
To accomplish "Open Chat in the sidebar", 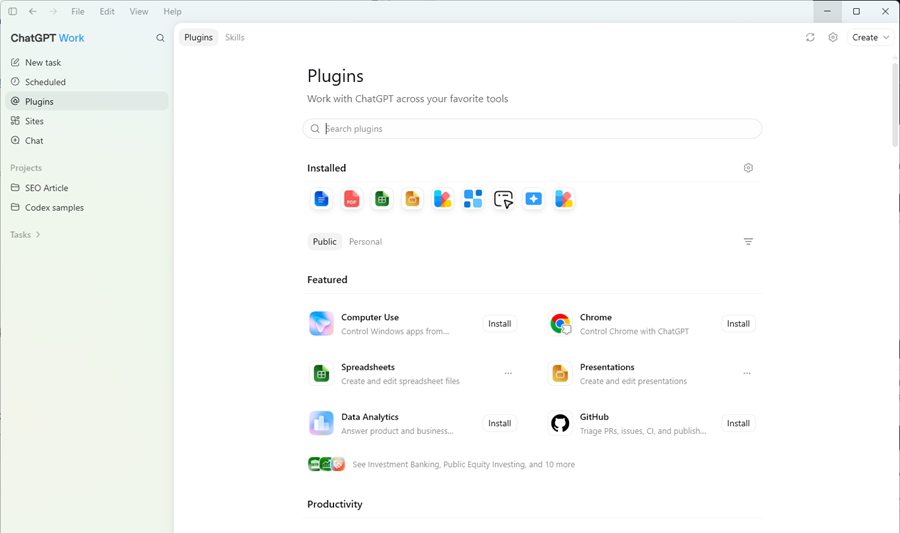I will (87, 141).
